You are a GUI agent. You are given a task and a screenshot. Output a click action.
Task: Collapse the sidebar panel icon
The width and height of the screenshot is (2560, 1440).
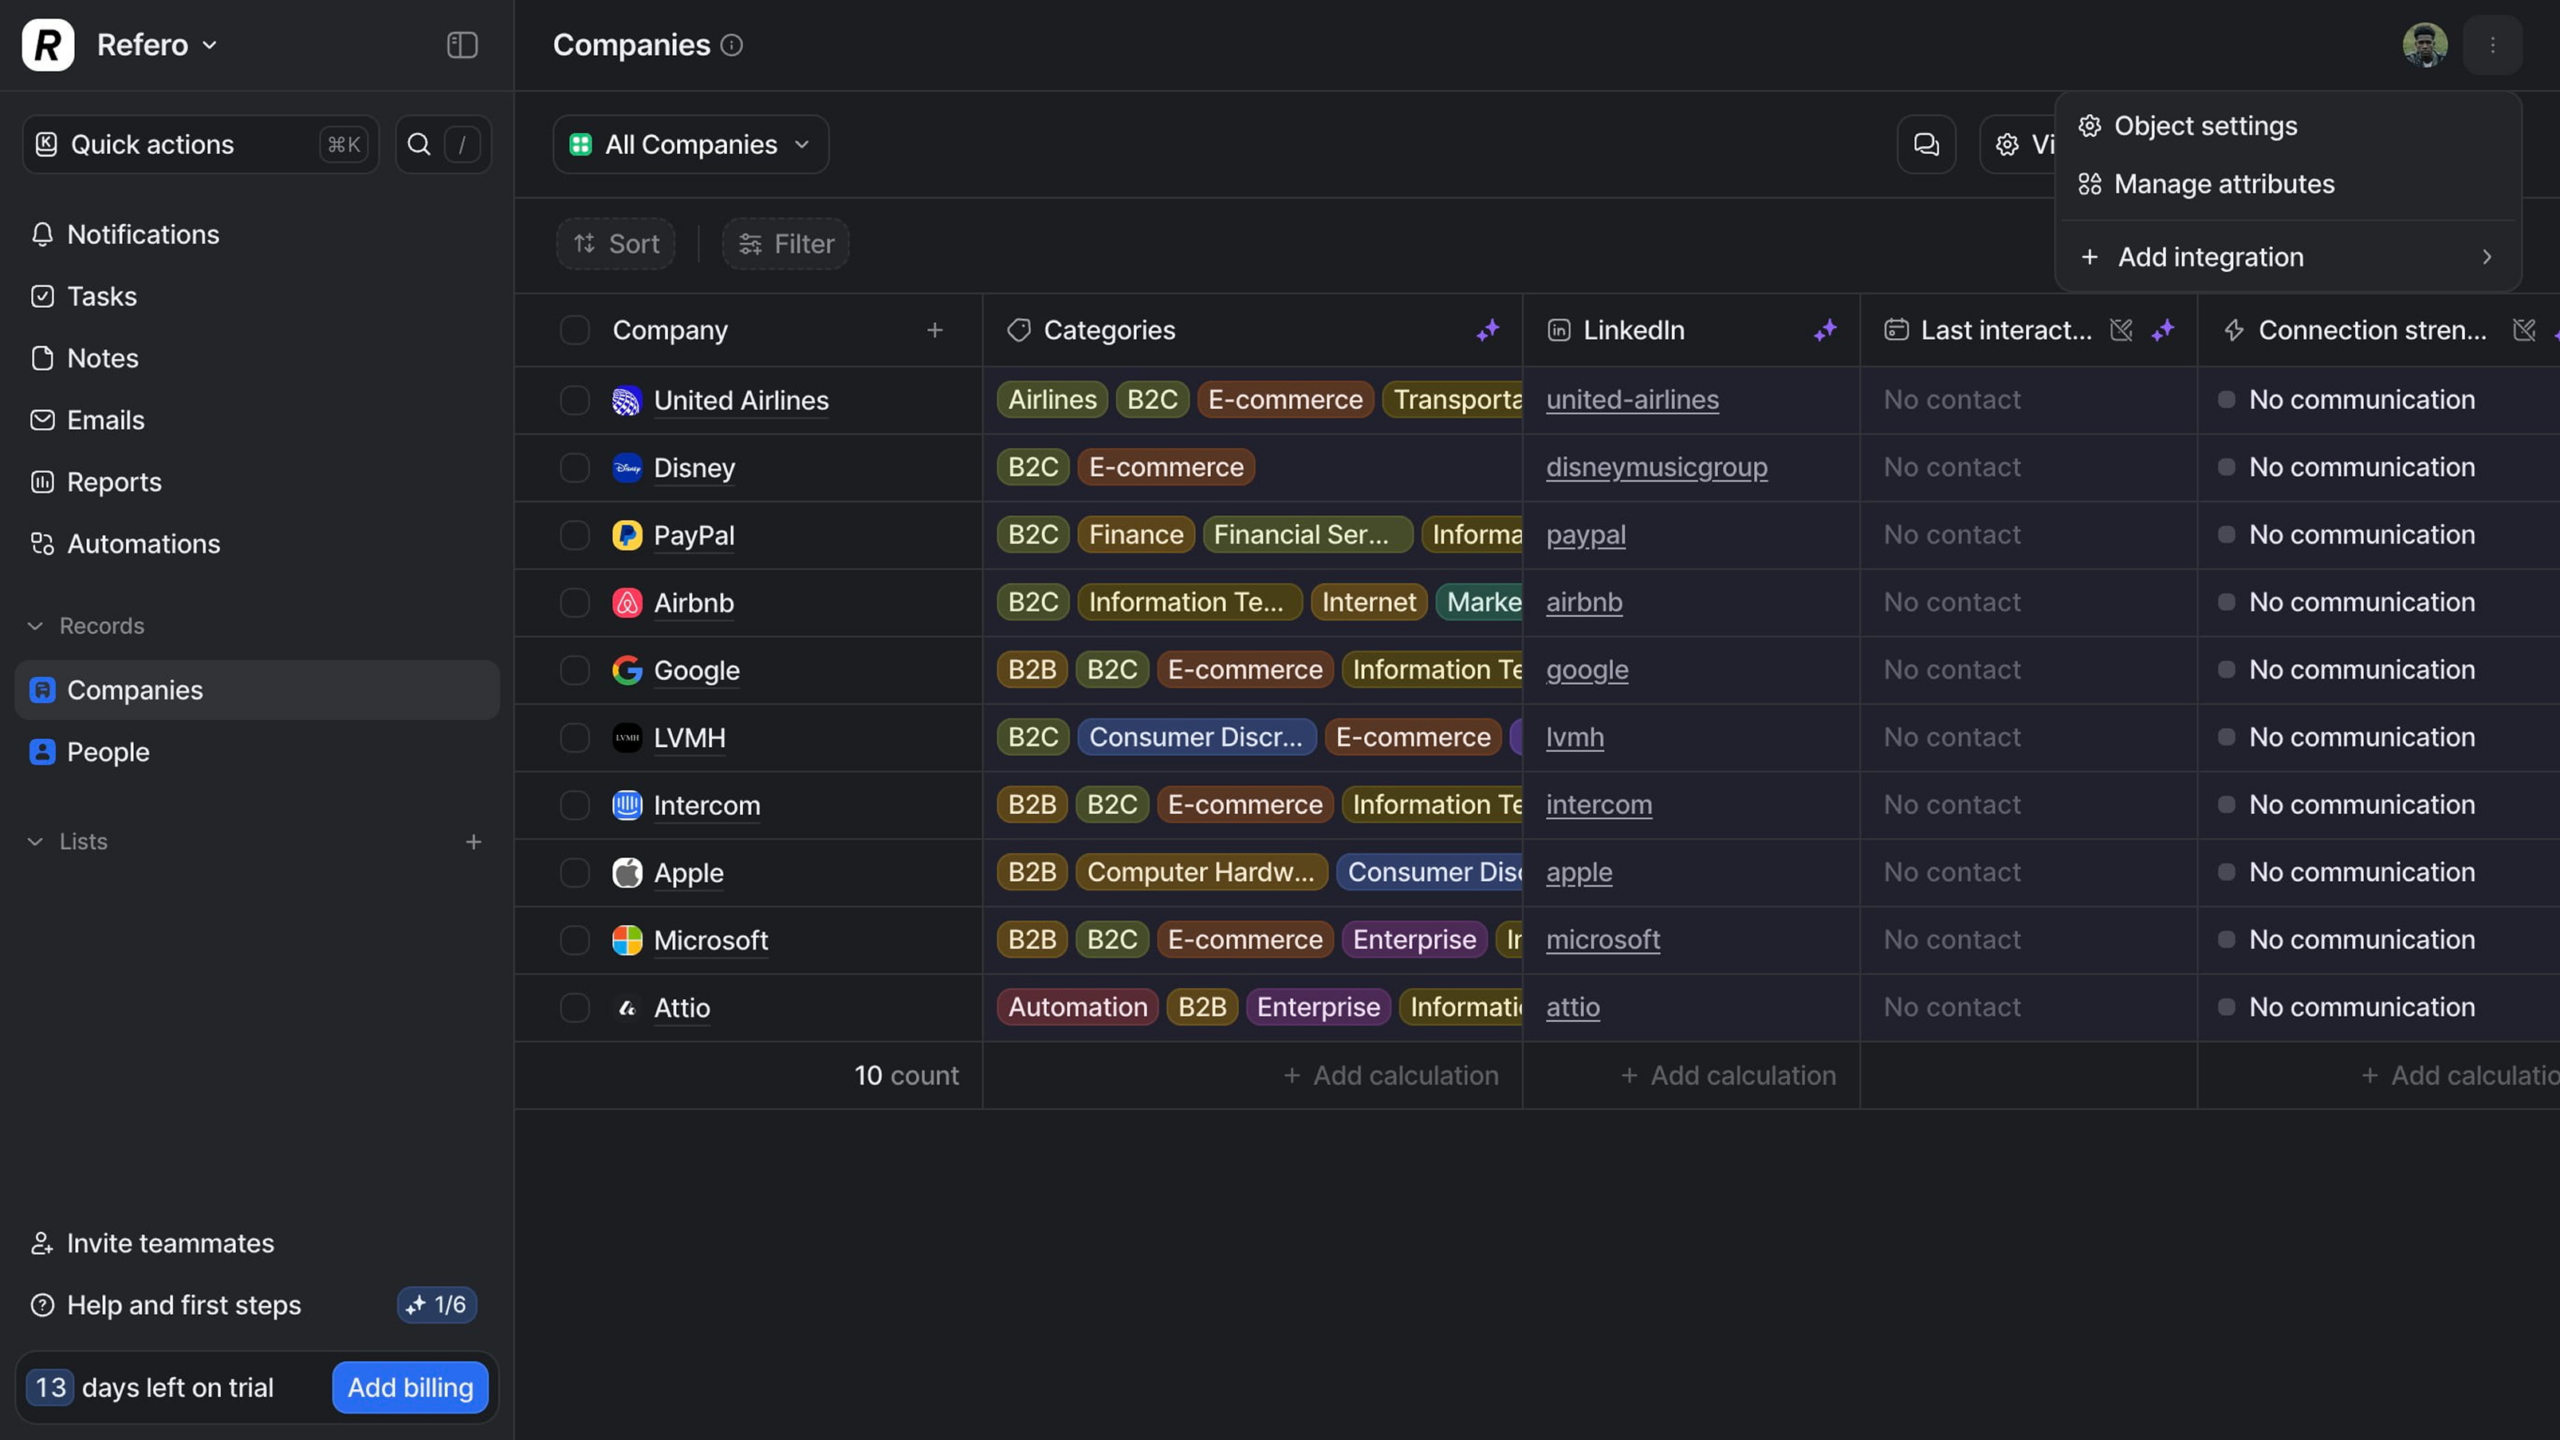pos(461,45)
